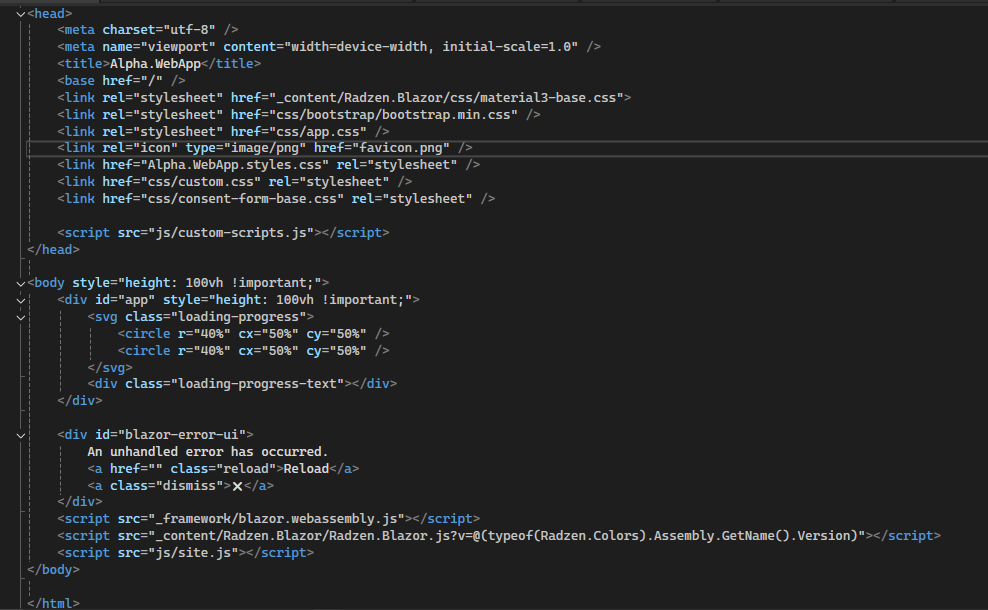Click the viewport meta content value

pos(431,47)
